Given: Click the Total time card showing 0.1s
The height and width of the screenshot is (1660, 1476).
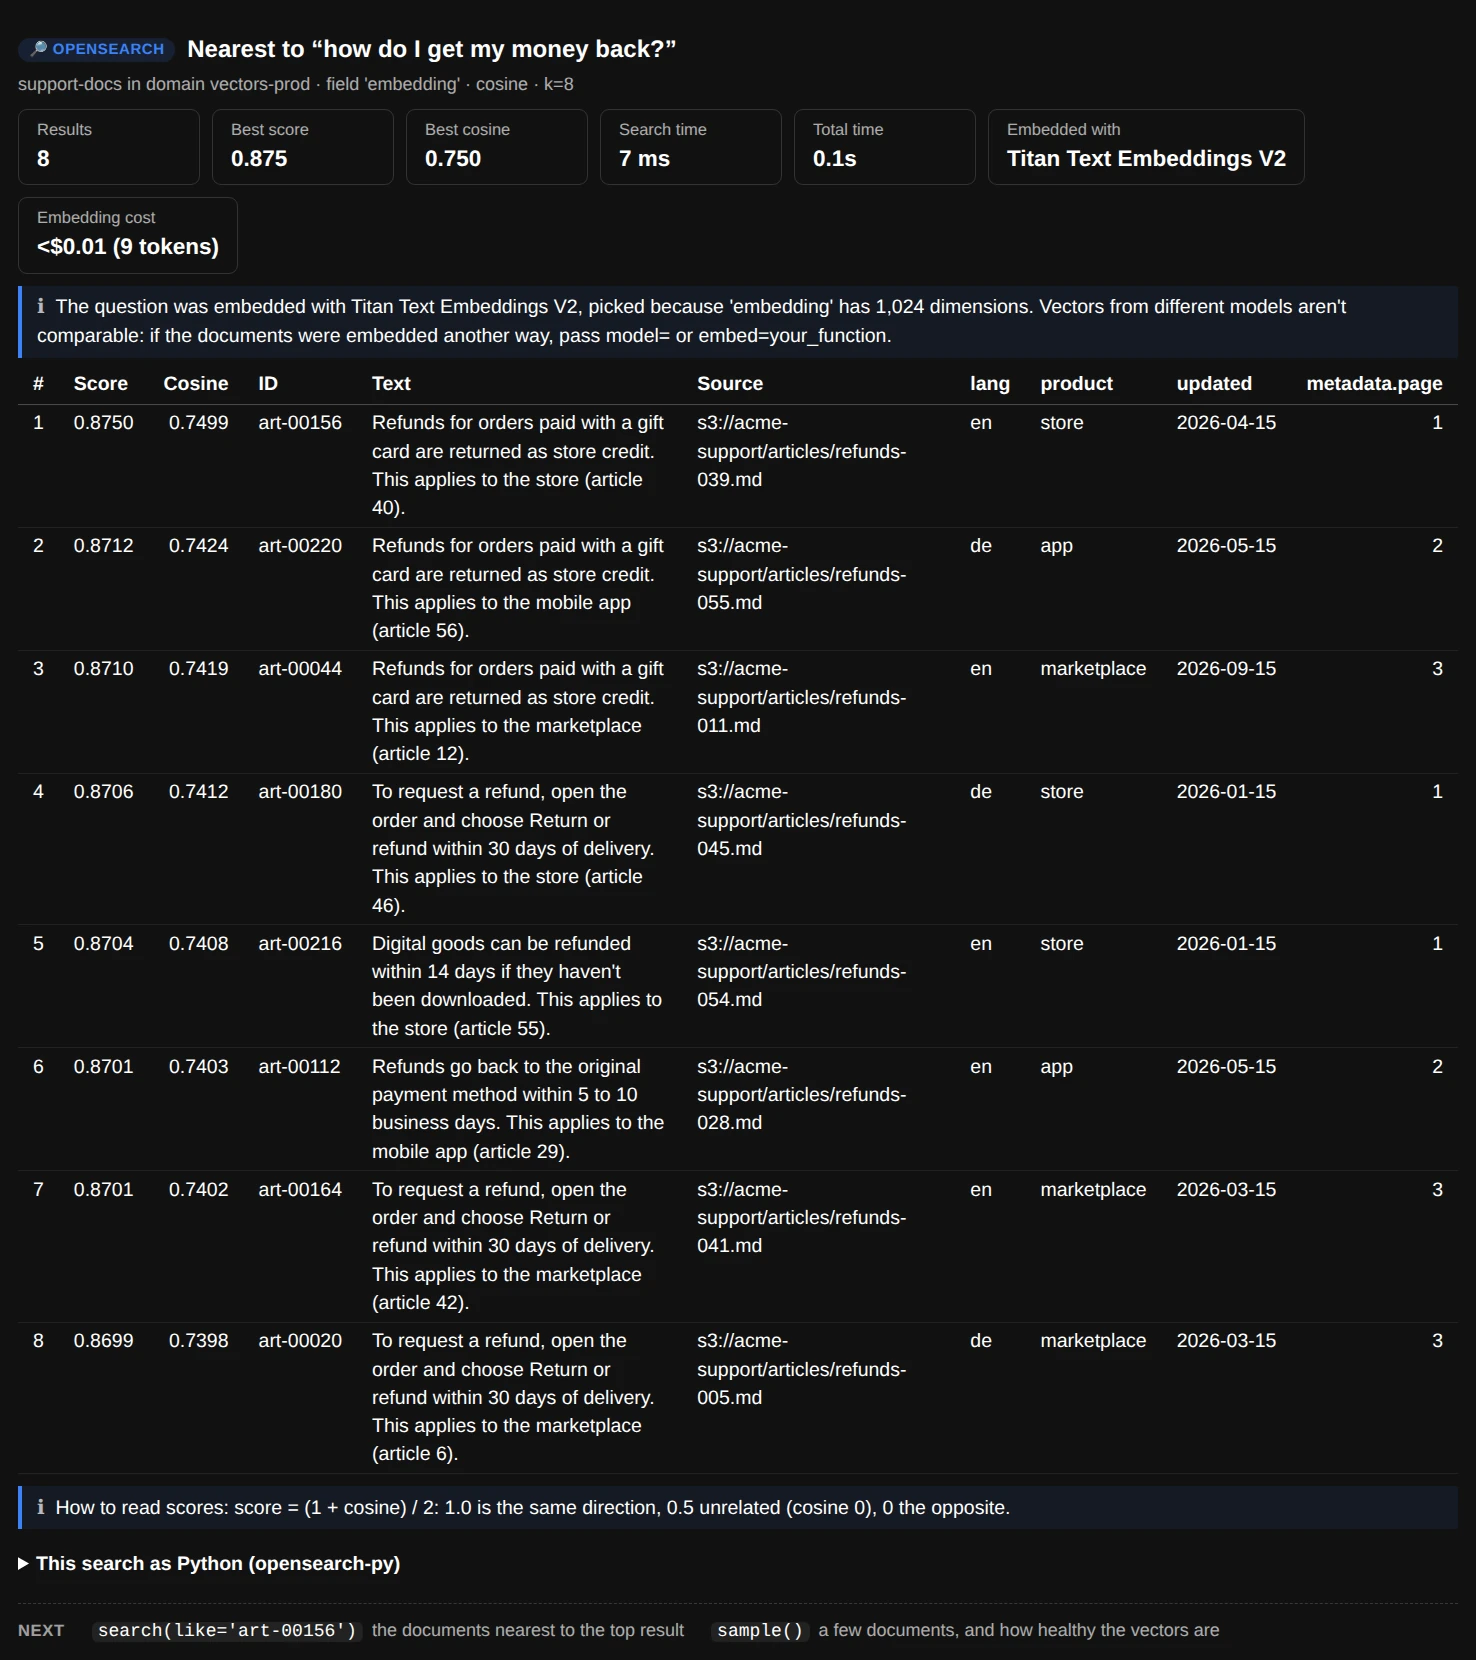Looking at the screenshot, I should (885, 147).
